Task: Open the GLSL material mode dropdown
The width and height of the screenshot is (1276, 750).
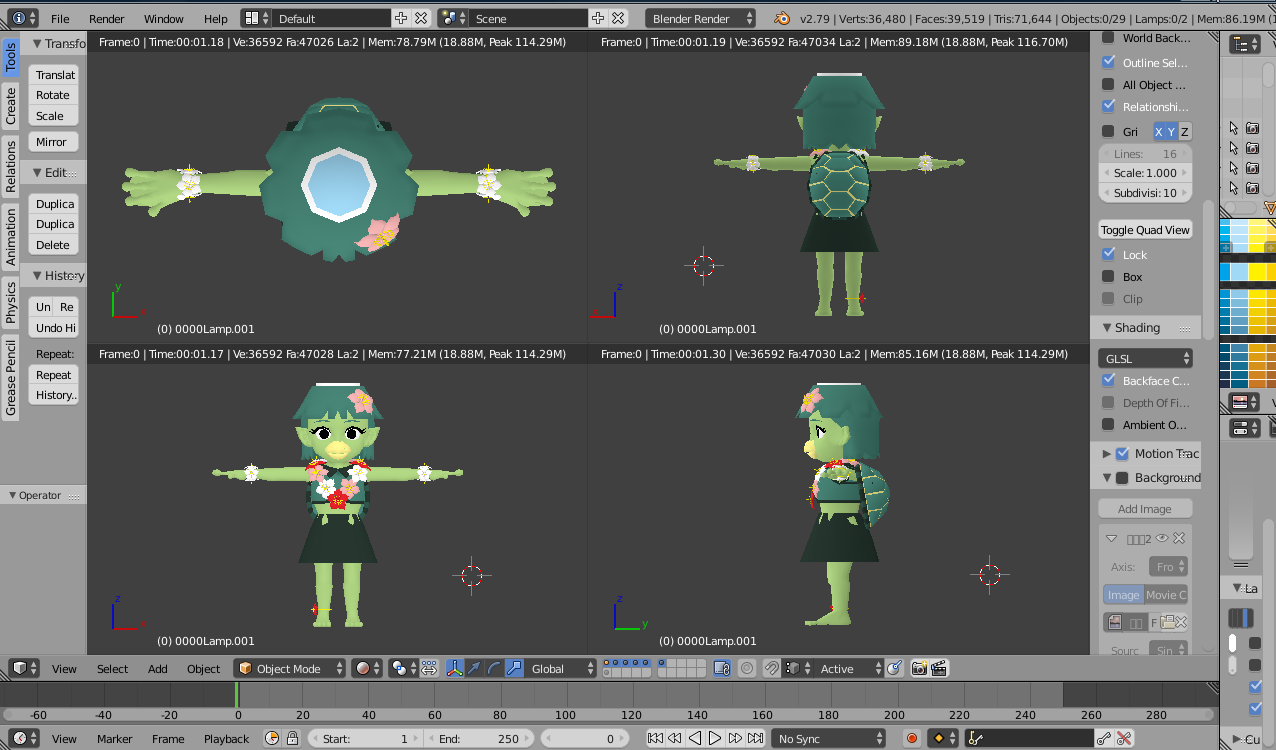Action: 1146,358
